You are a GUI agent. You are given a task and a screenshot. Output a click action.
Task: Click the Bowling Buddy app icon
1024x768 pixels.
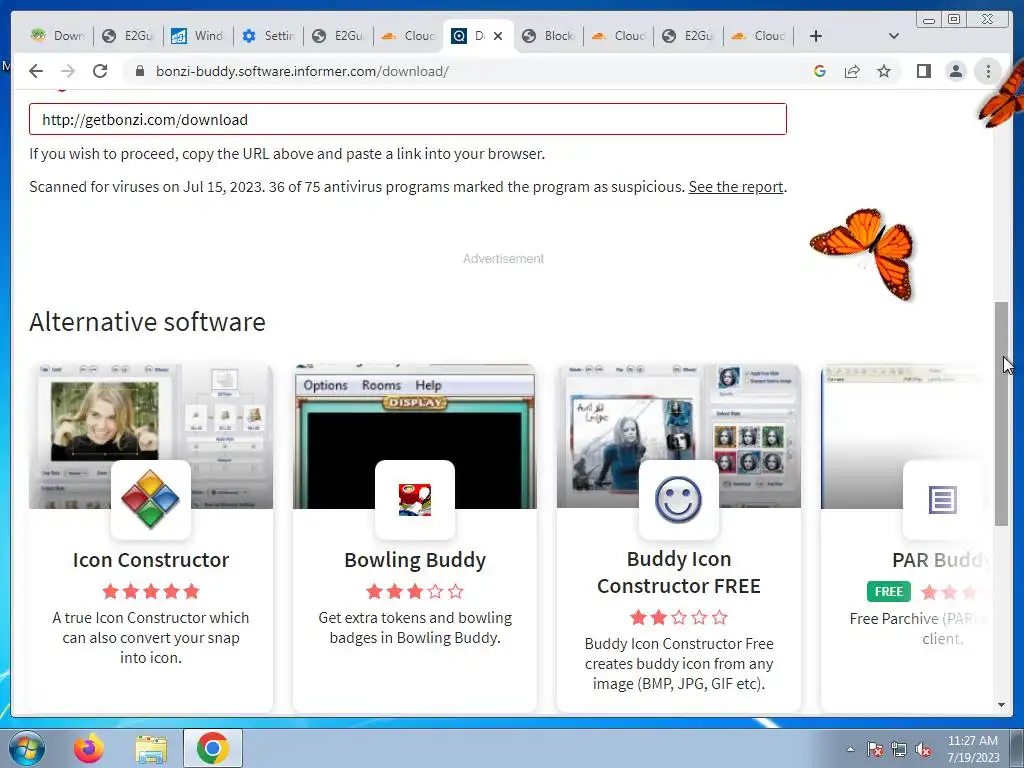(415, 500)
